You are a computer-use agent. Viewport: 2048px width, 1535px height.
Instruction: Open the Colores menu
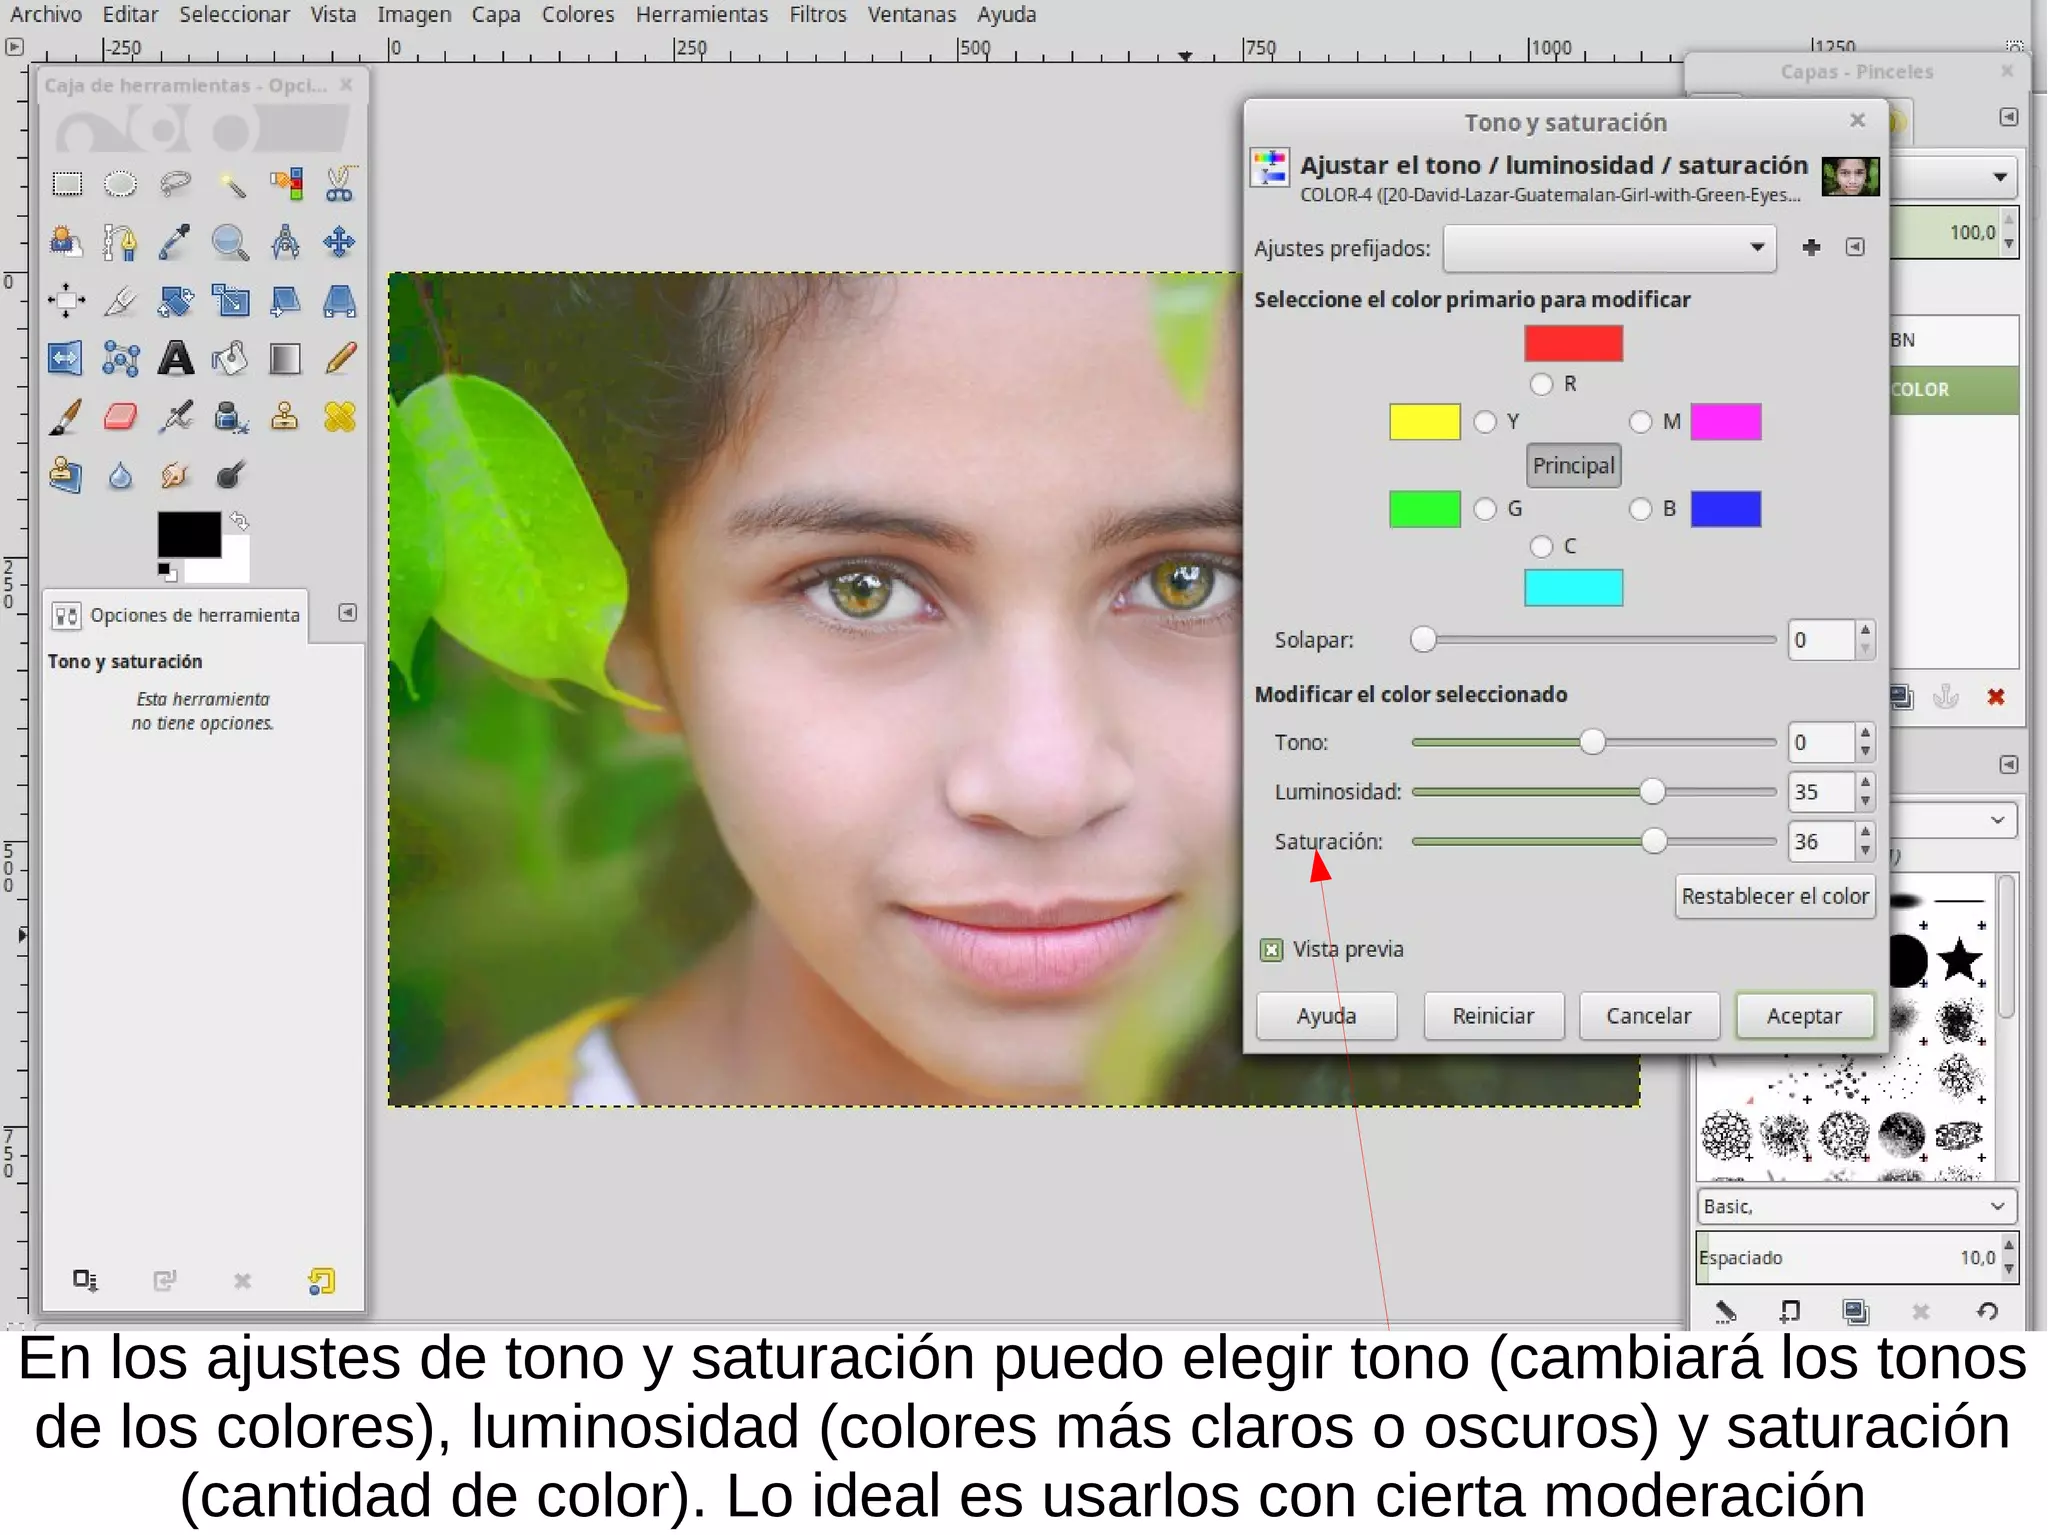[578, 15]
